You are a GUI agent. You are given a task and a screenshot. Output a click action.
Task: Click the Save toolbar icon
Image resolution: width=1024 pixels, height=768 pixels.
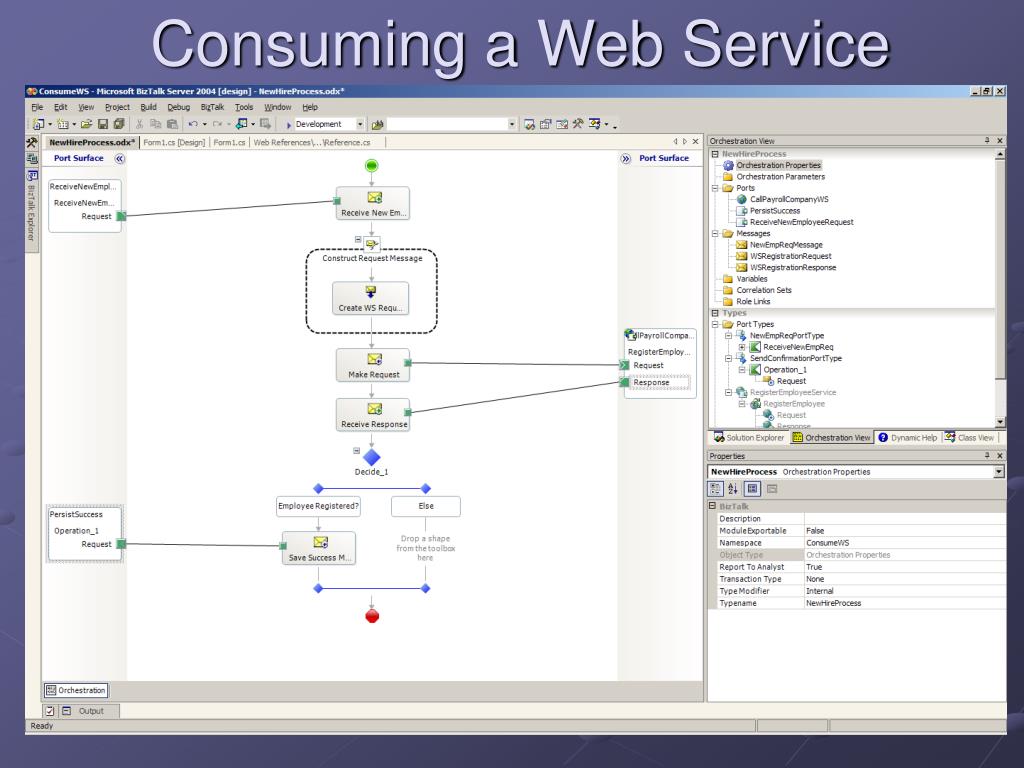coord(103,124)
